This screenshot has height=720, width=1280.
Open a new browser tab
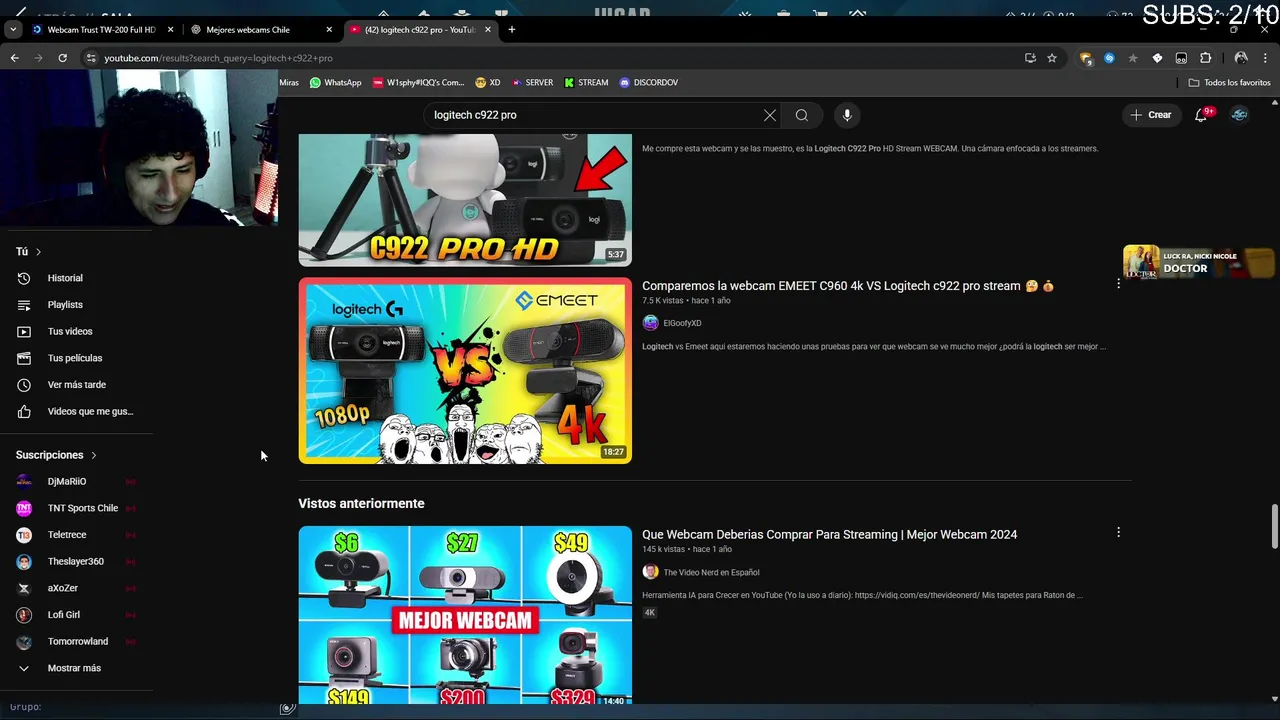(x=512, y=29)
